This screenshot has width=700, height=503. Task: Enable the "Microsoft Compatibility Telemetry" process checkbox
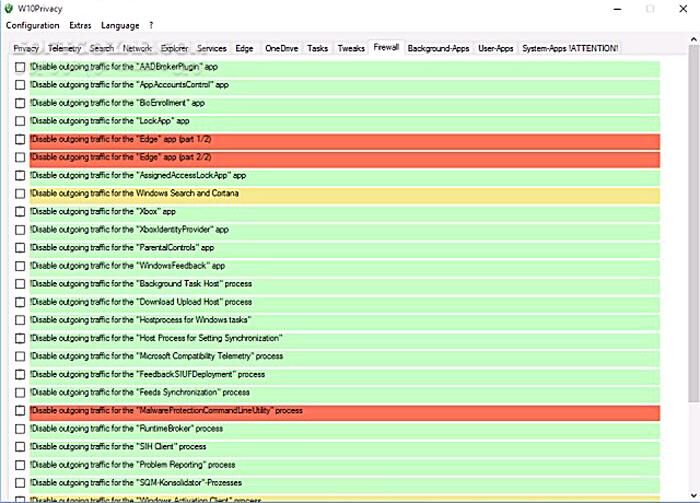[x=20, y=356]
